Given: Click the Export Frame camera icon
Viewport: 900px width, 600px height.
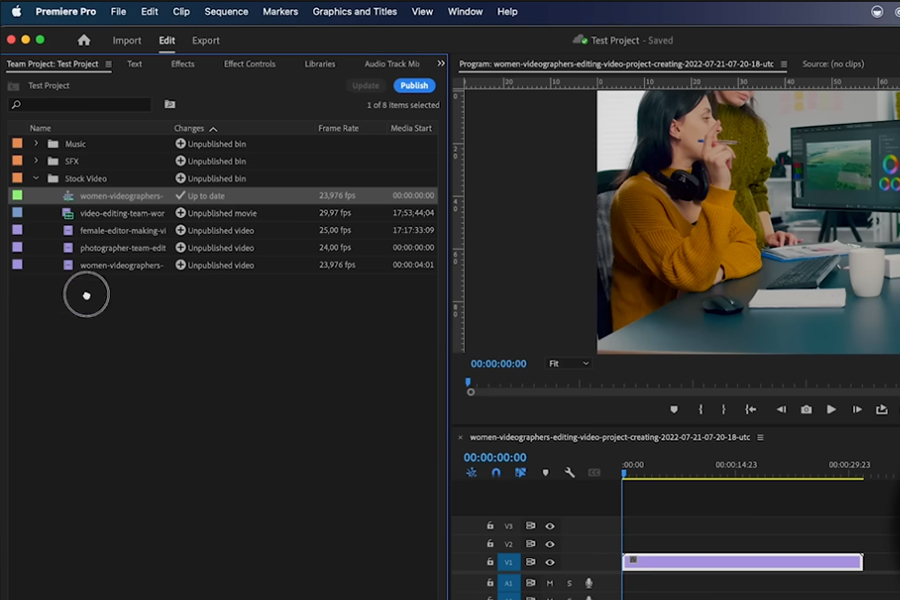Looking at the screenshot, I should click(807, 409).
